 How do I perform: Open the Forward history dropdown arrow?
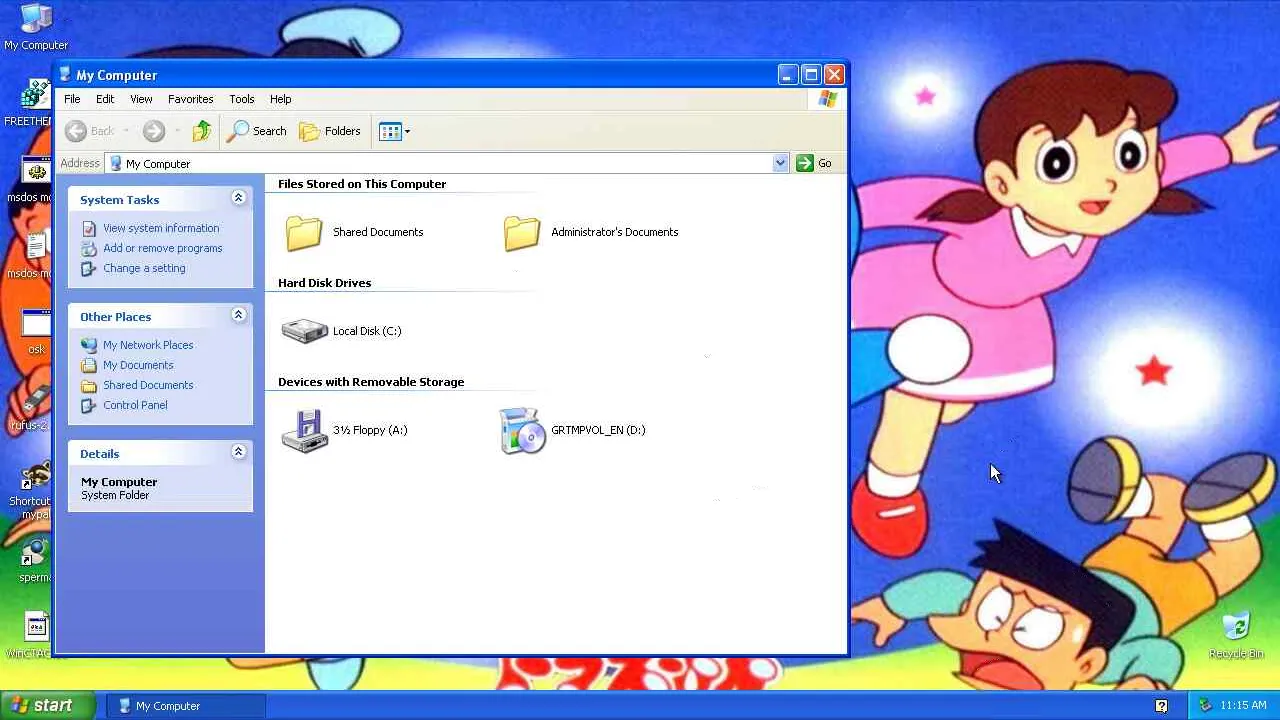click(177, 131)
